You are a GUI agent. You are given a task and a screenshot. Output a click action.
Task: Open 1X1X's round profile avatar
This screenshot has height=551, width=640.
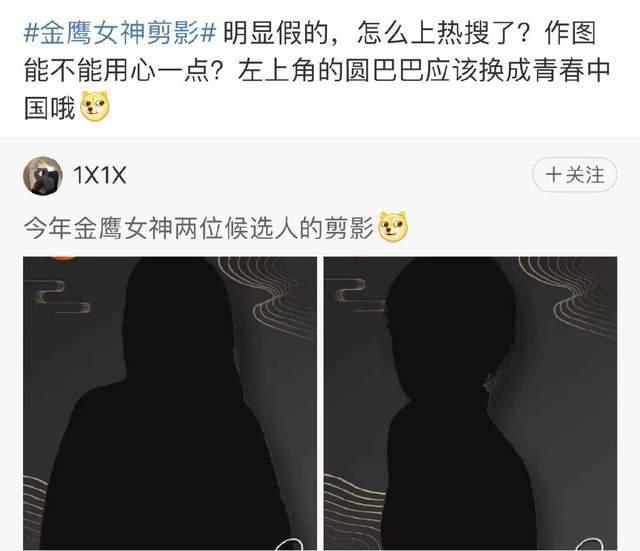43,176
